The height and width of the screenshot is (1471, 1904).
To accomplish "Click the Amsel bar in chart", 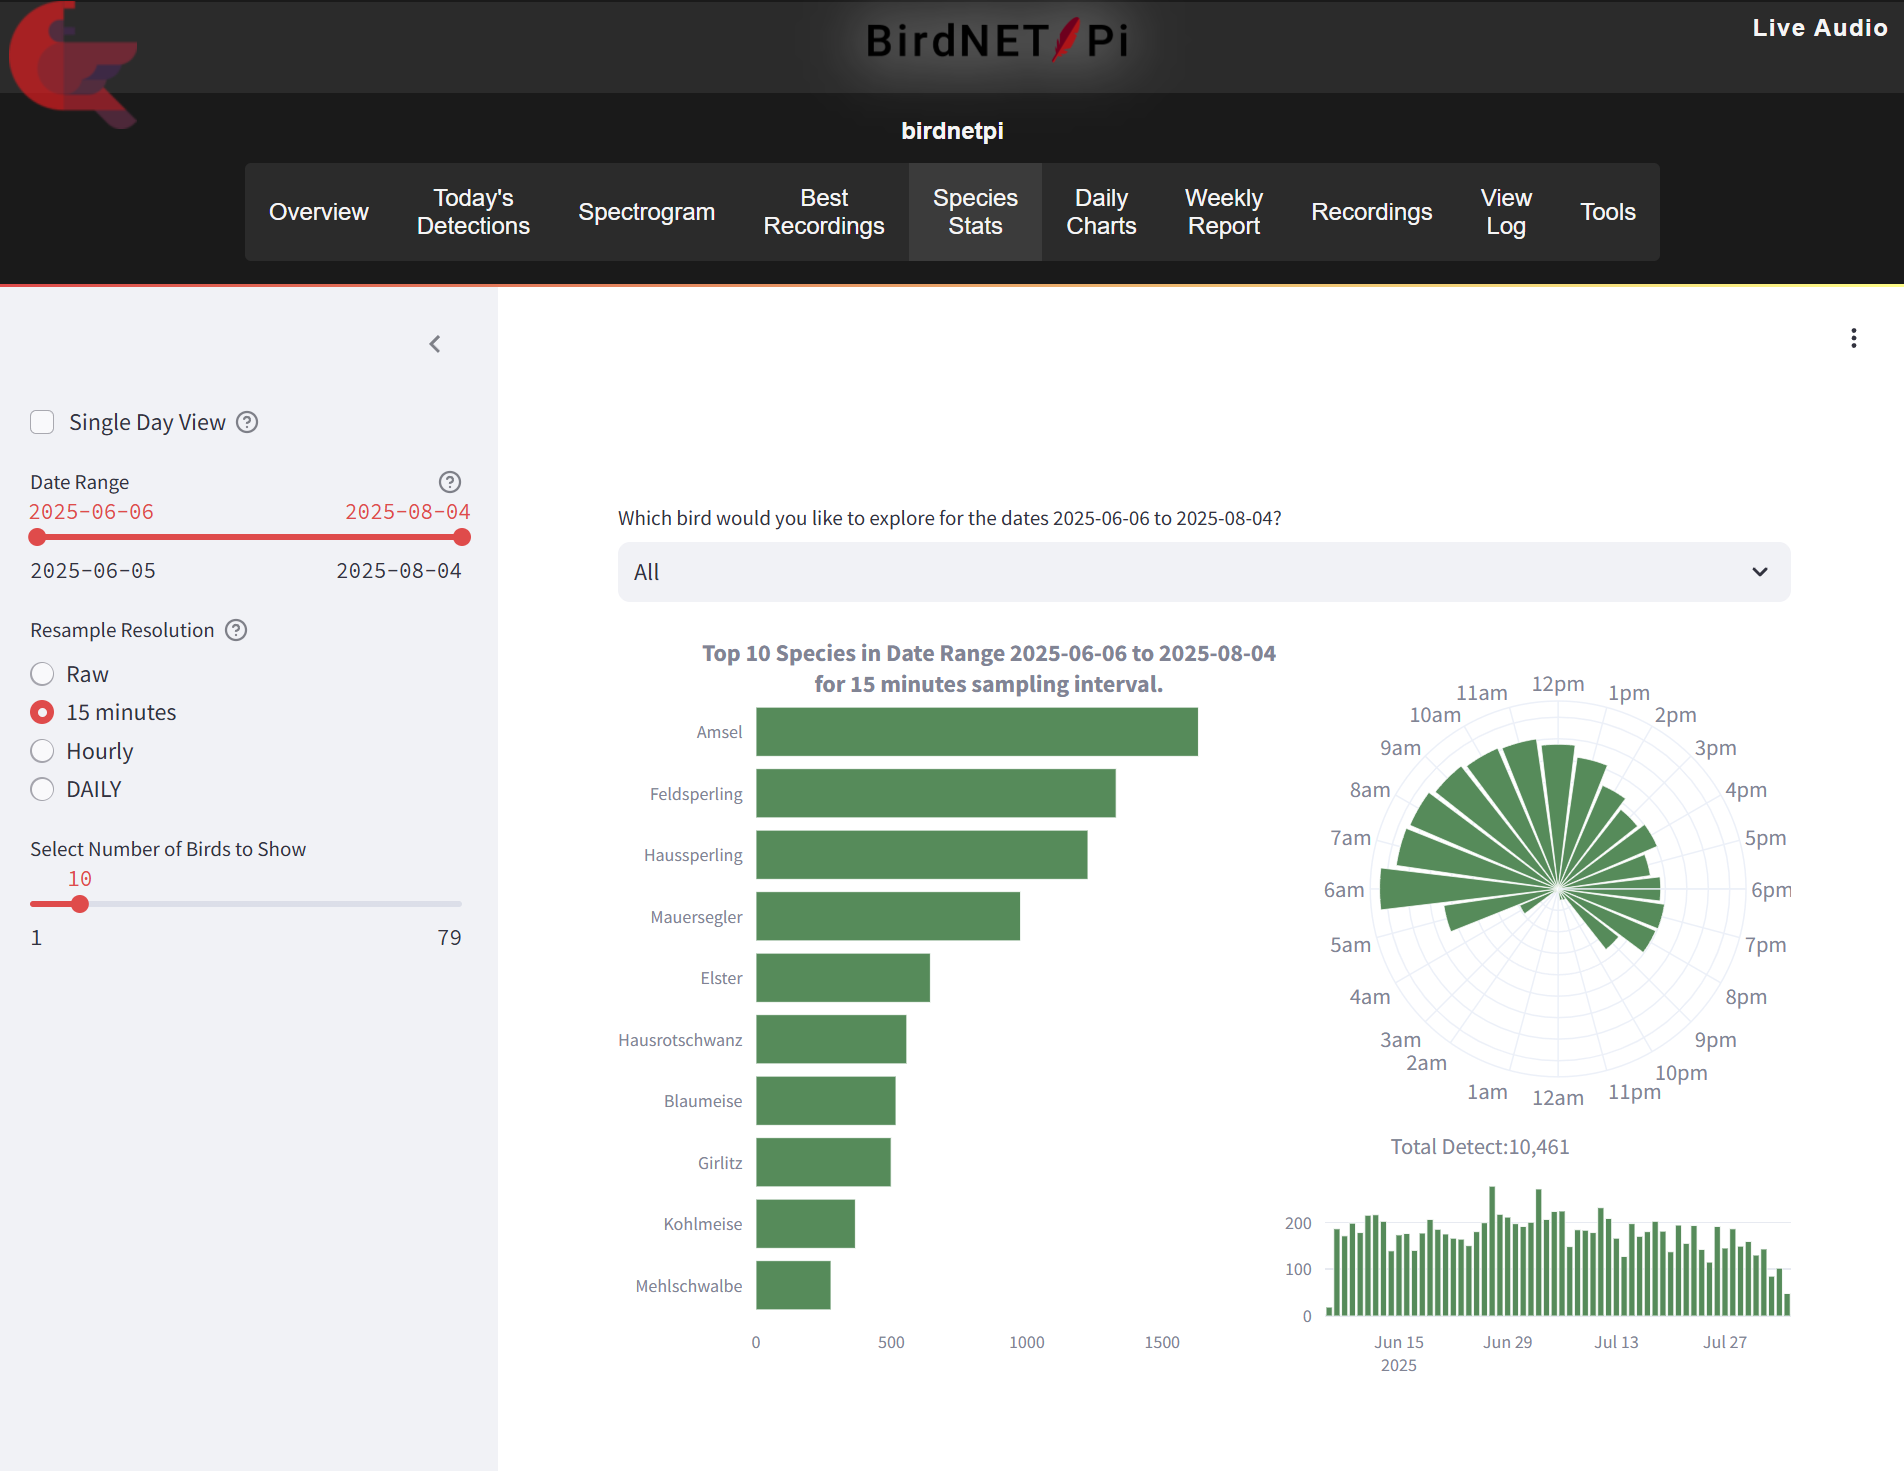I will pyautogui.click(x=976, y=732).
